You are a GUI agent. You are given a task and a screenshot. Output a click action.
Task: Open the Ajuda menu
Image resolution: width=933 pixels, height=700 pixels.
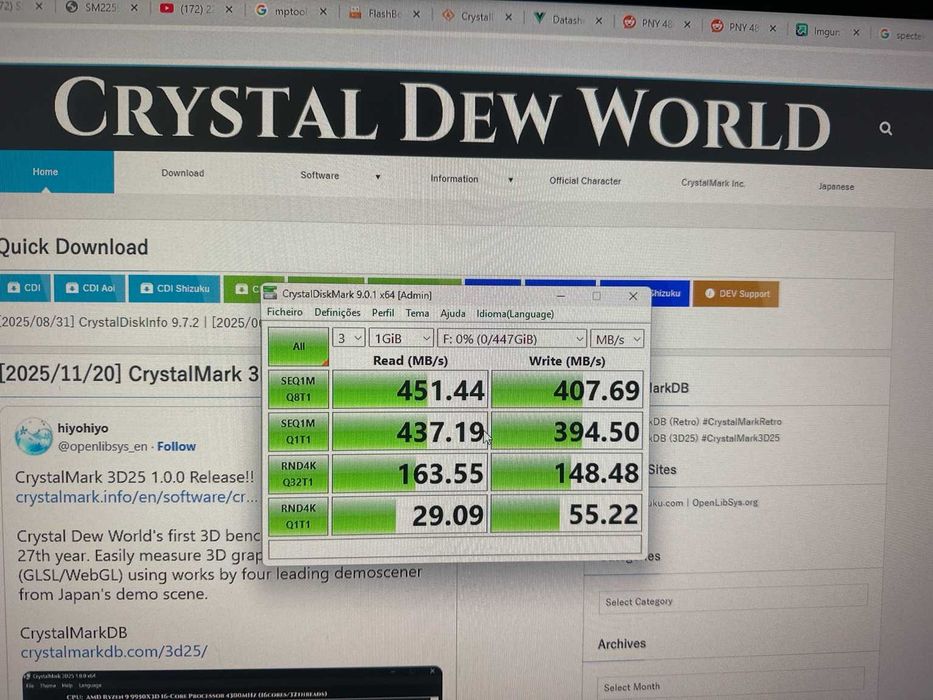coord(453,313)
